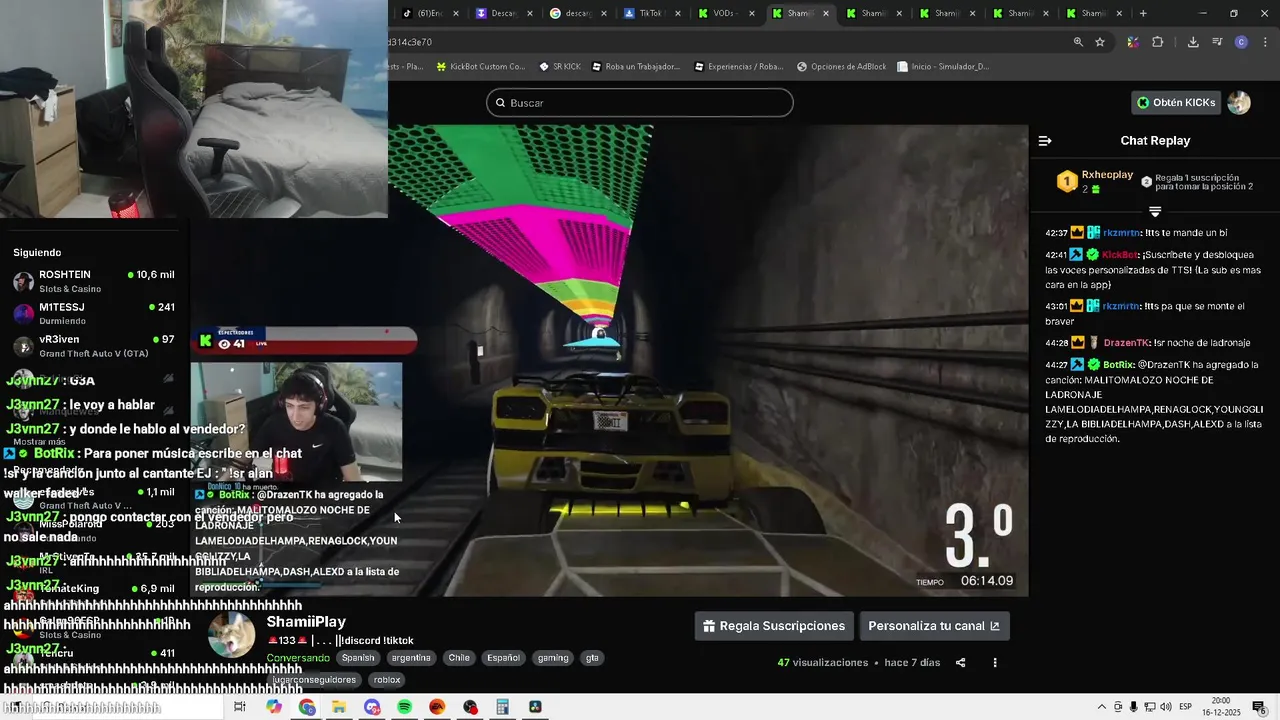
Task: Click the ESP language indicator
Action: pyautogui.click(x=1186, y=707)
